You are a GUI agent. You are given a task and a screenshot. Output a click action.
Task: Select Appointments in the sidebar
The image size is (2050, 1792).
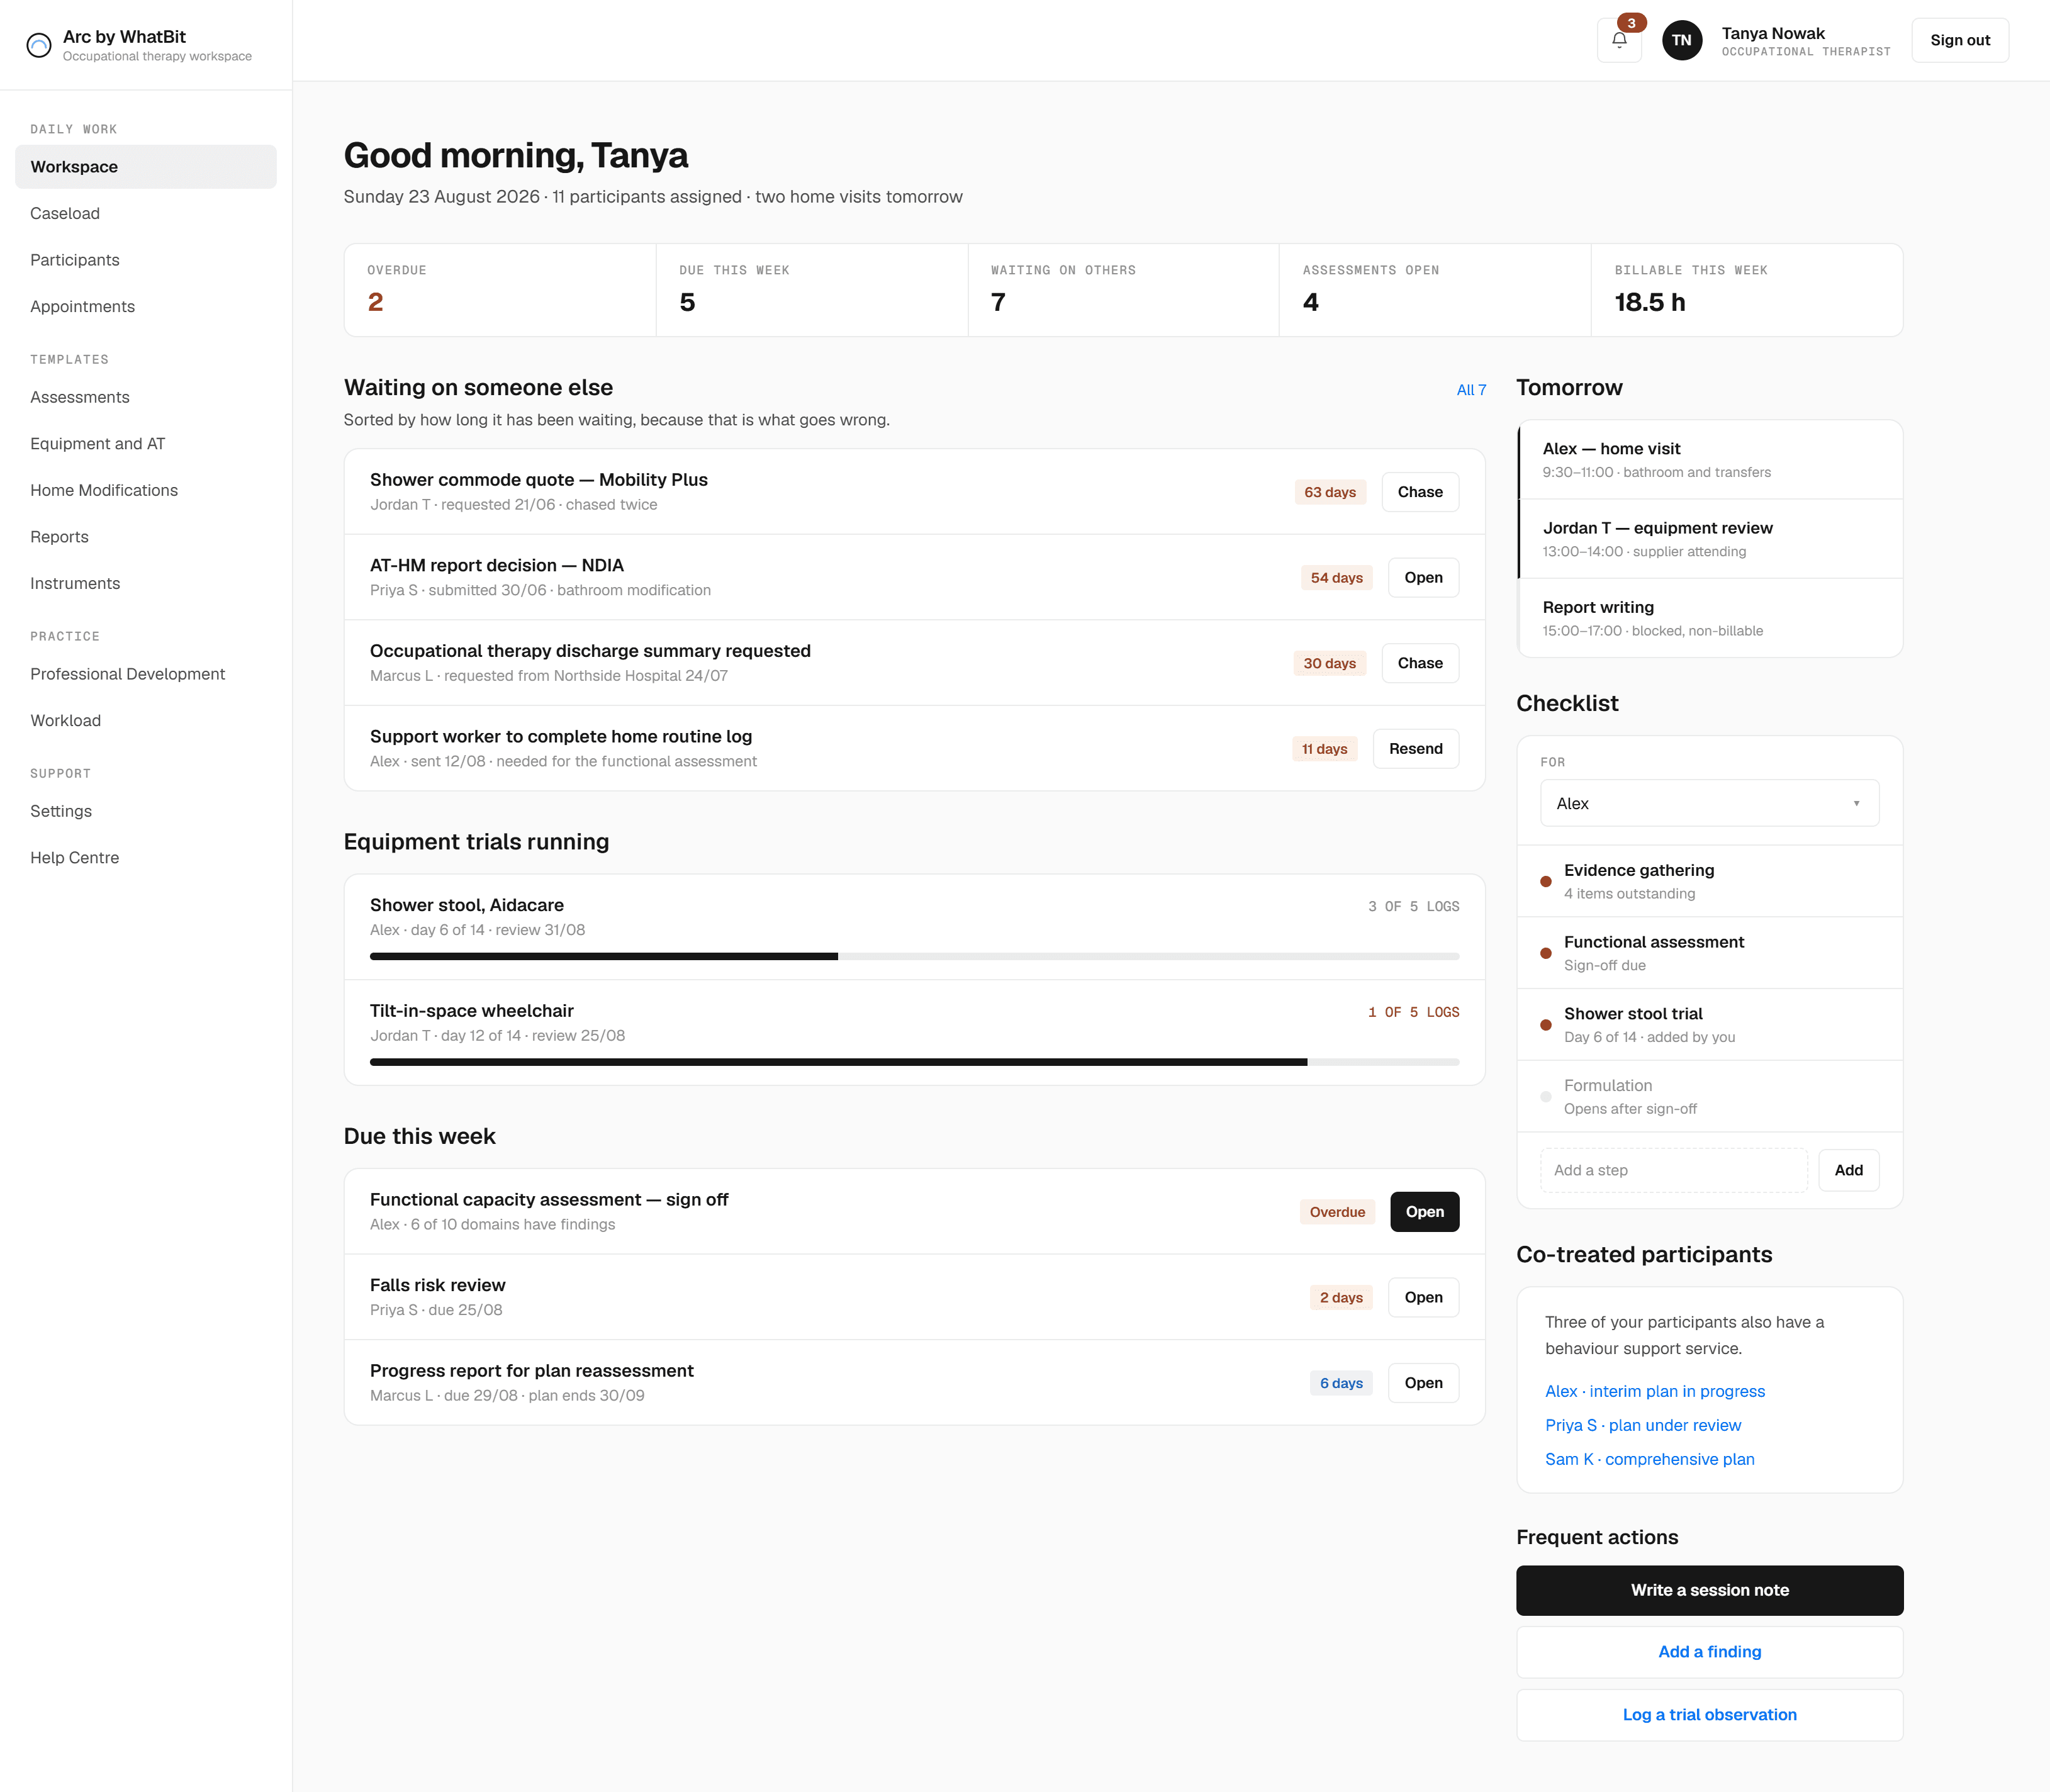[146, 306]
